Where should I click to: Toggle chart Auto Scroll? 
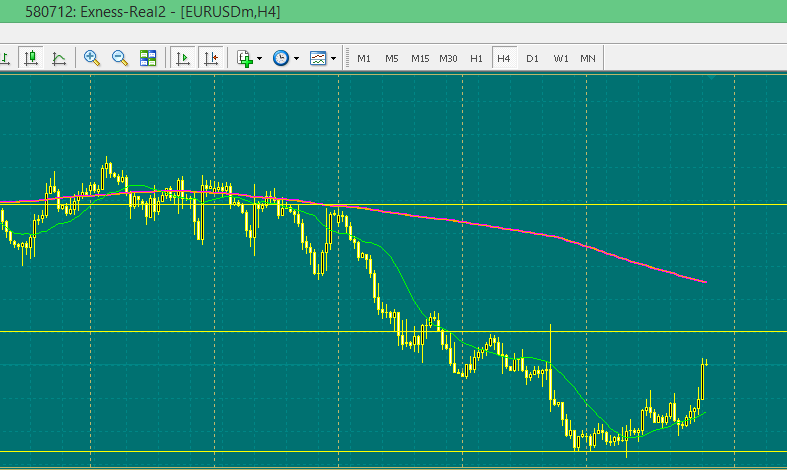point(183,58)
